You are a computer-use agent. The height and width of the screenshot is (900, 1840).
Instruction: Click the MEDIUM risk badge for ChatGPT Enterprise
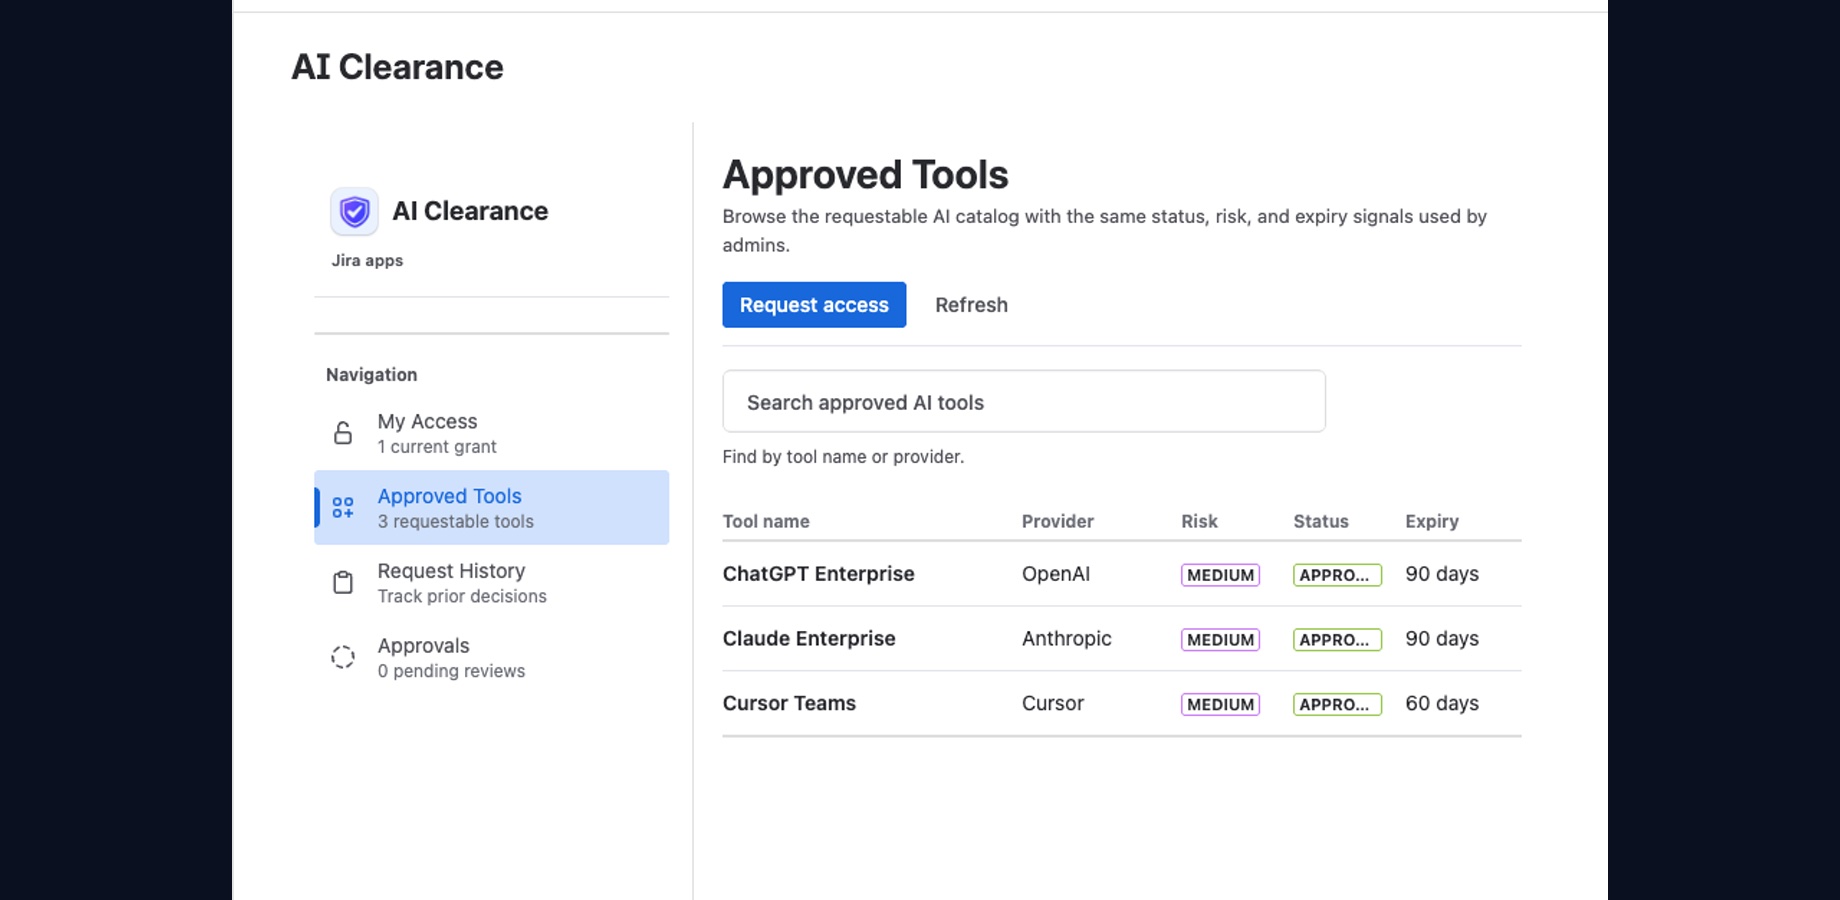tap(1220, 575)
